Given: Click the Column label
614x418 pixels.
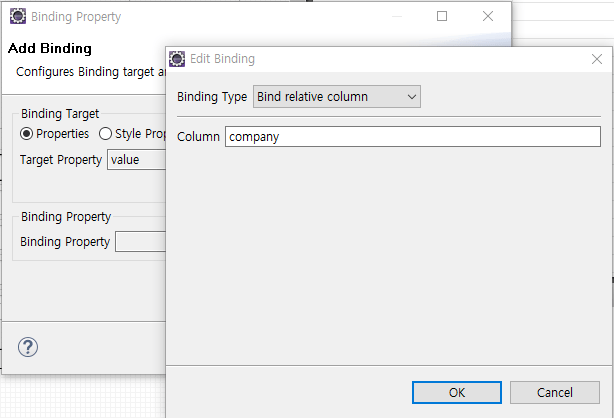Looking at the screenshot, I should 198,137.
